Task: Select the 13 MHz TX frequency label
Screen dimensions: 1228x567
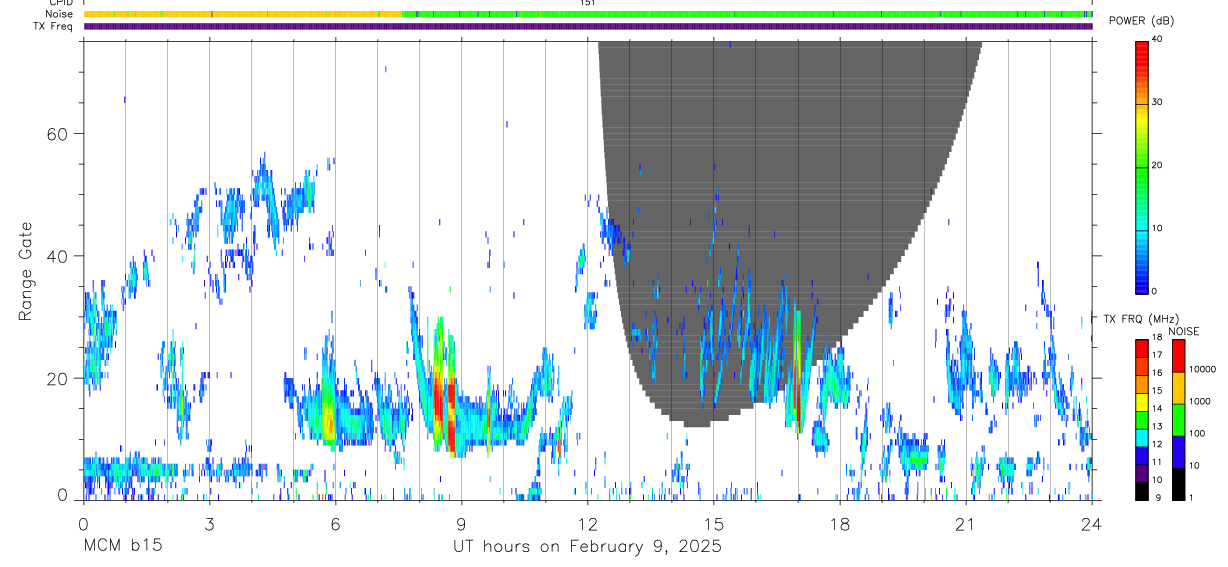Action: pos(1157,426)
